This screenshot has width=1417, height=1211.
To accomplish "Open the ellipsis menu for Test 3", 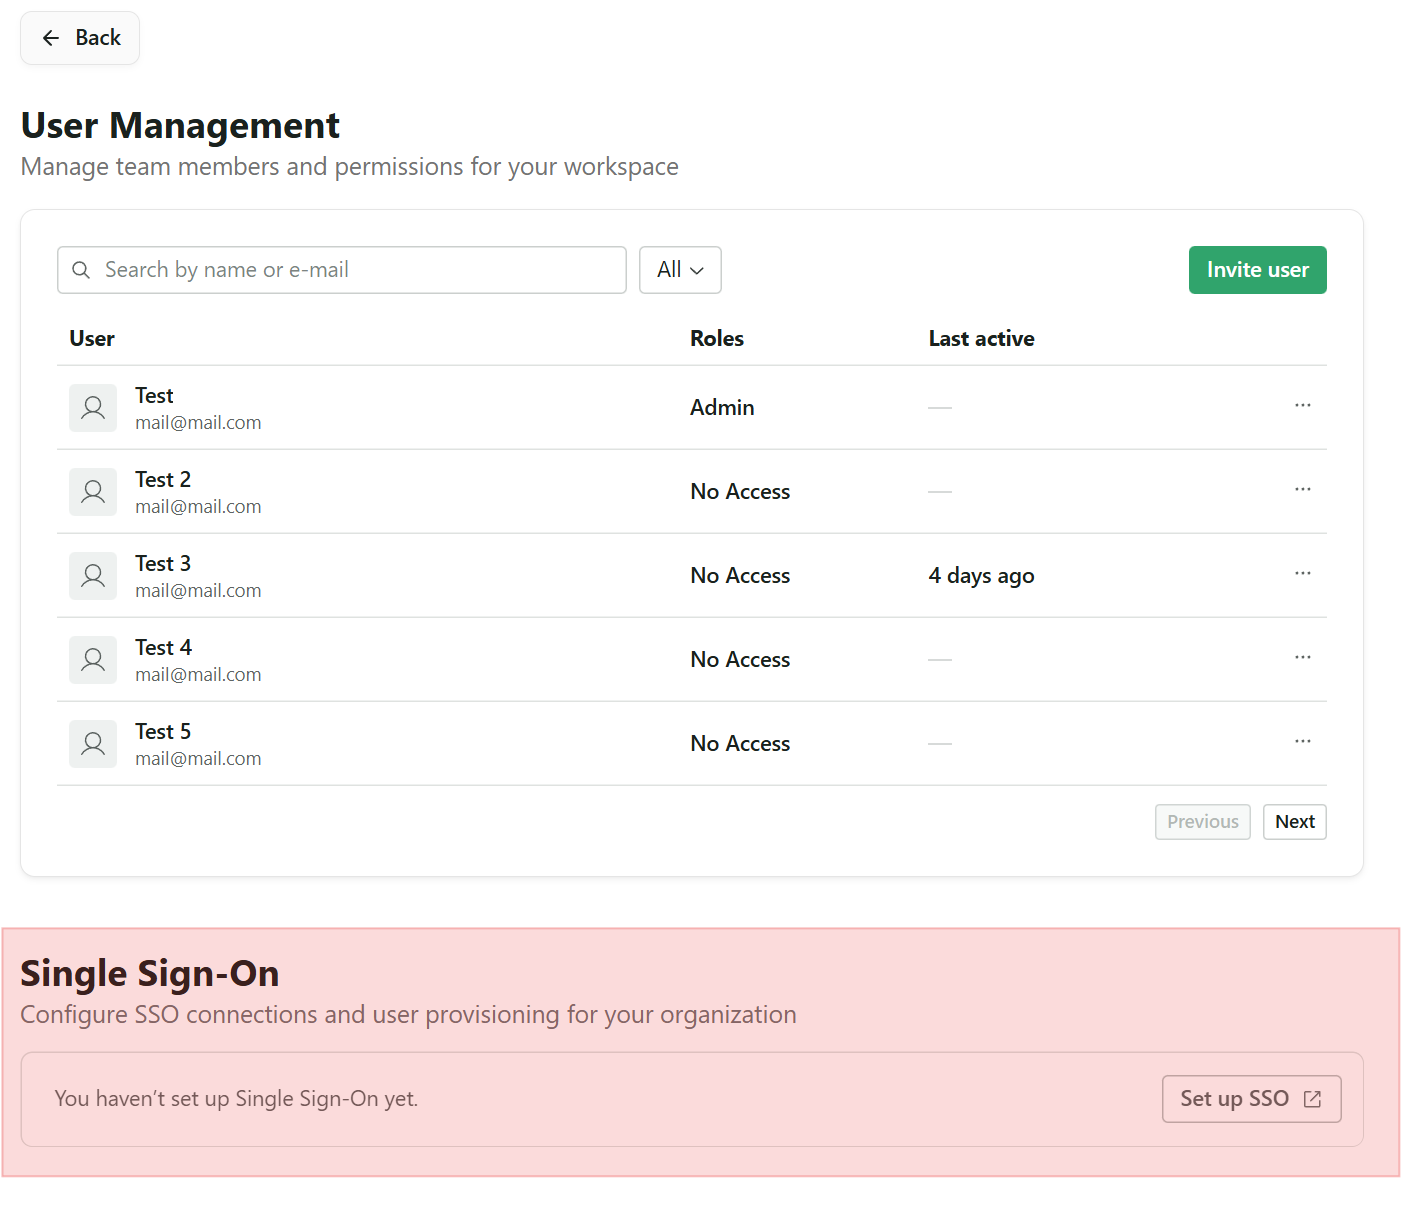I will pos(1302,574).
